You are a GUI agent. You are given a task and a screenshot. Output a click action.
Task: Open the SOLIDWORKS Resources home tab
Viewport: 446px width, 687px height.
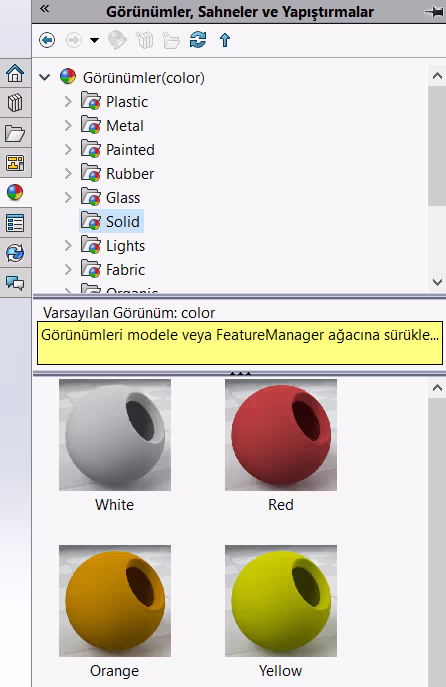(x=15, y=73)
